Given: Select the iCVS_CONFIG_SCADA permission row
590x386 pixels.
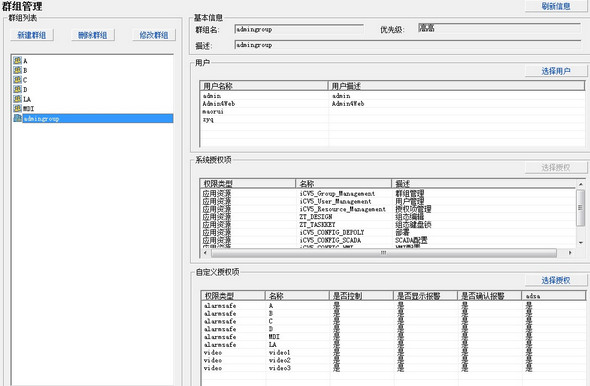Looking at the screenshot, I should tap(388, 240).
